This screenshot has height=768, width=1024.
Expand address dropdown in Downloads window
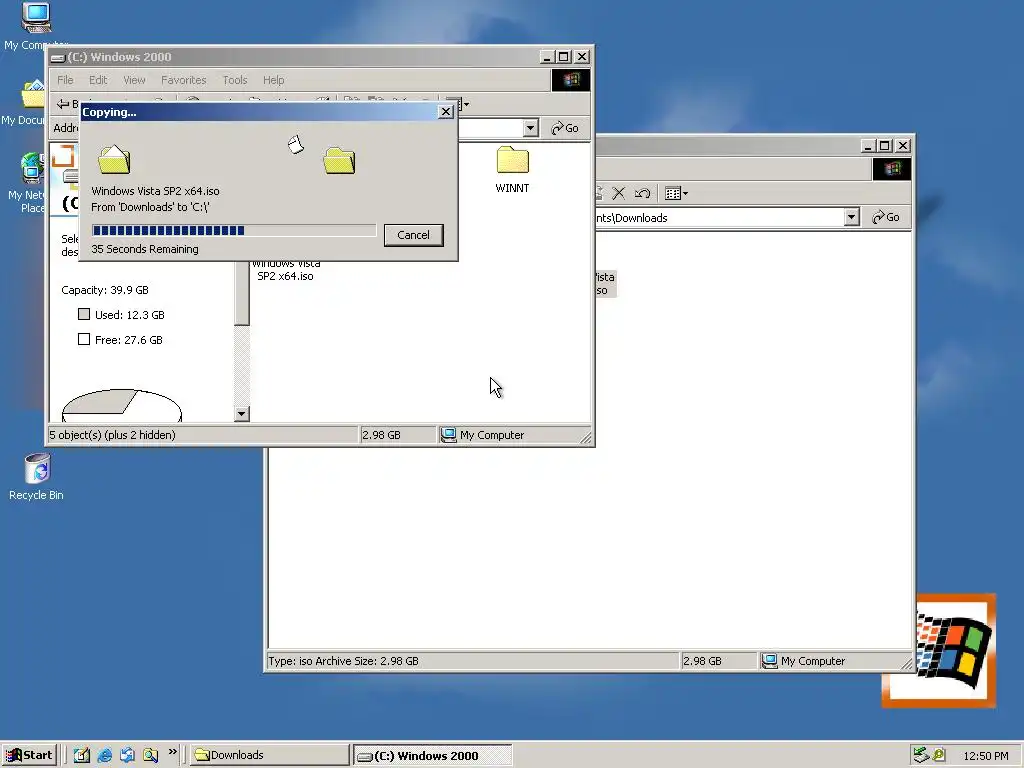(x=851, y=217)
